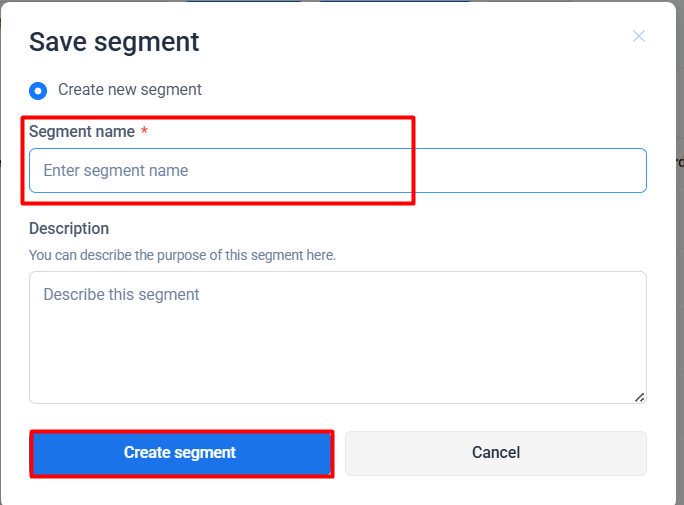This screenshot has height=505, width=684.
Task: Click the Segment name input field
Action: click(337, 171)
